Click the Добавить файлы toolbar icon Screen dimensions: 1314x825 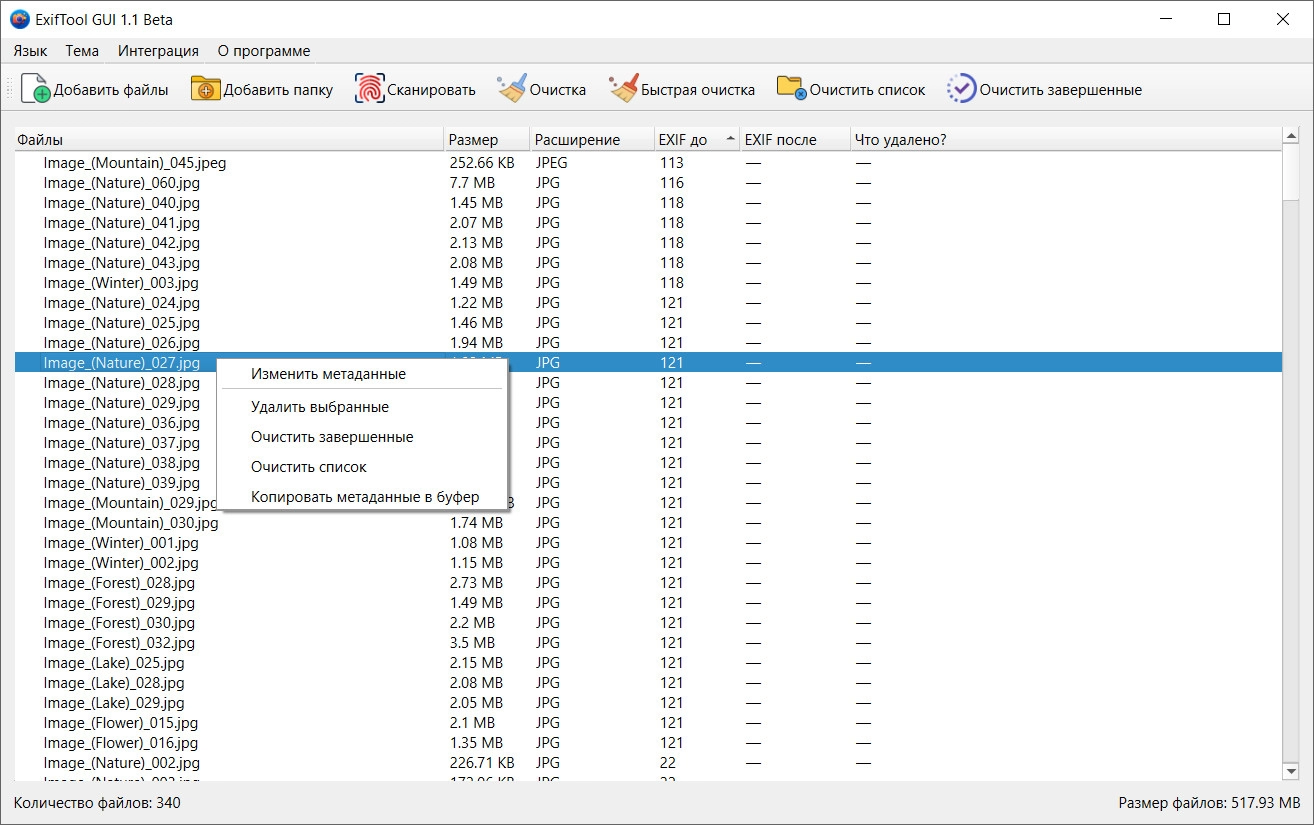point(35,89)
